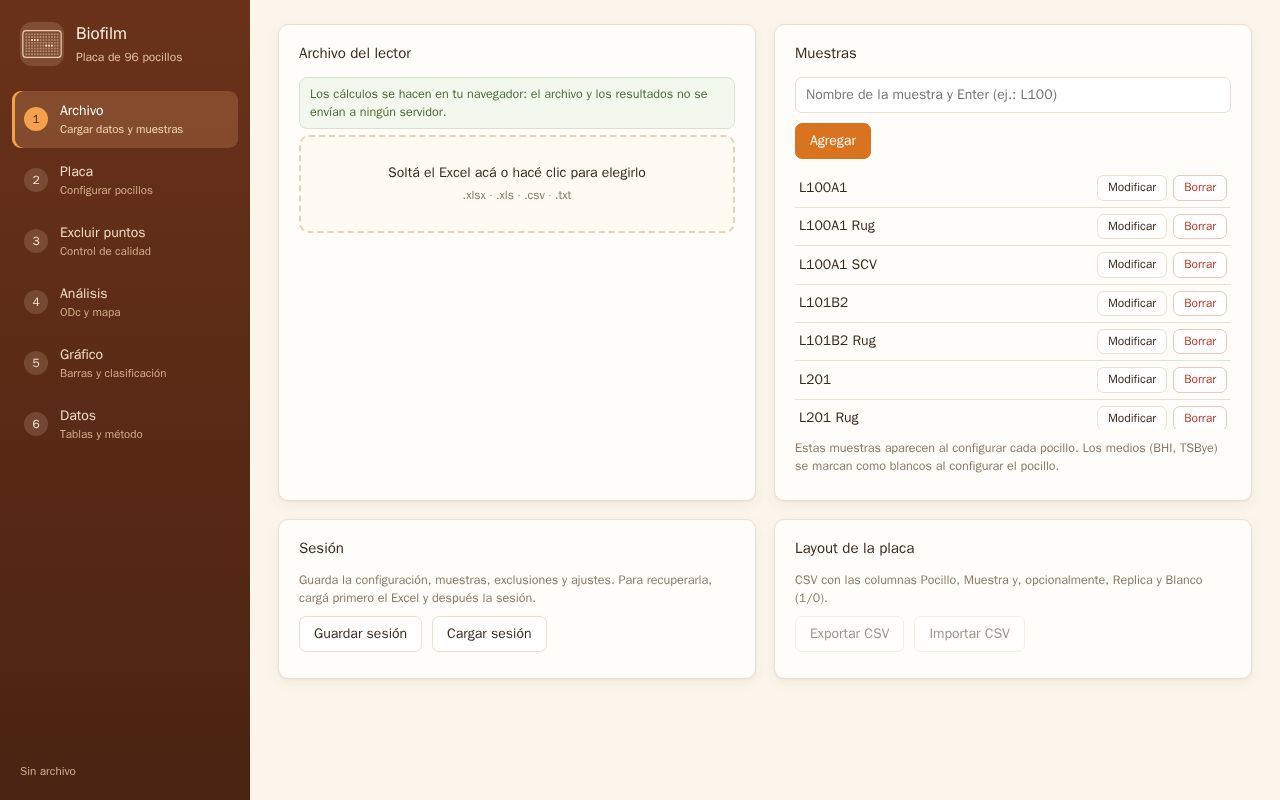The height and width of the screenshot is (800, 1280).
Task: Modify sample L100A1 SCV
Action: (1132, 265)
